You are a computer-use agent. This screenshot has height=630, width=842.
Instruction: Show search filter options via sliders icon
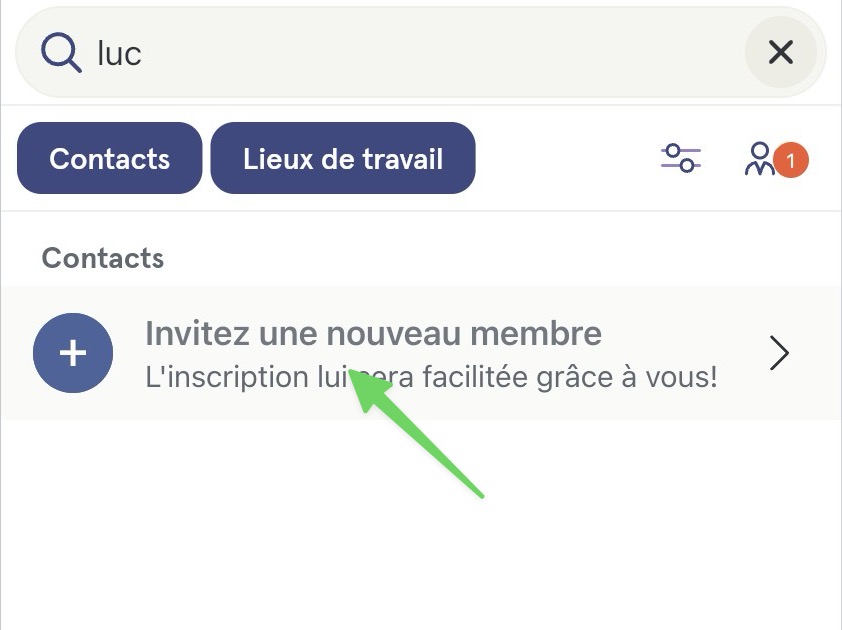[x=681, y=158]
